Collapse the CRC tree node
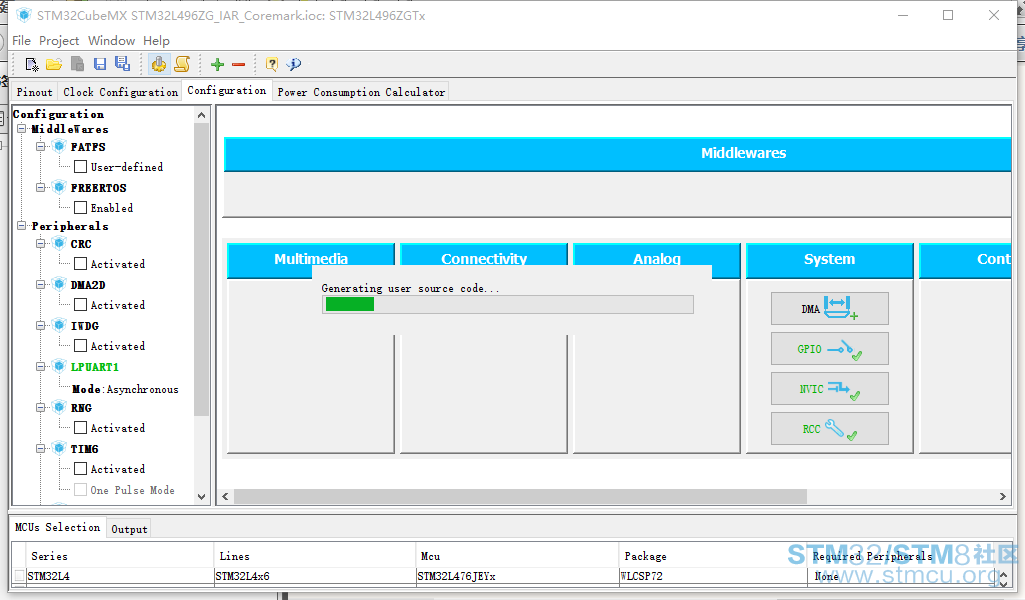 pyautogui.click(x=41, y=244)
